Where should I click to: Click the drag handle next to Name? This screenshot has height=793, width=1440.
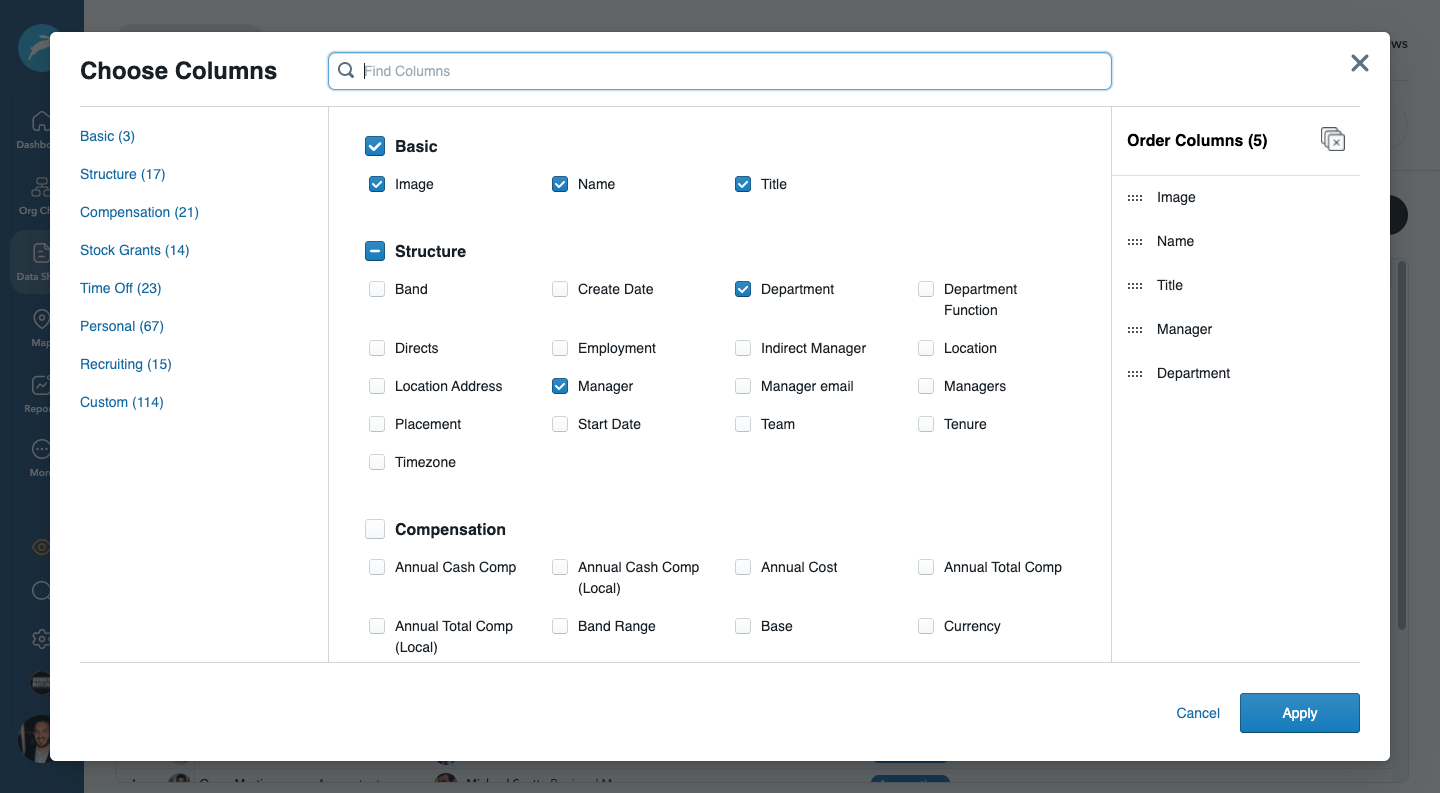(1135, 242)
